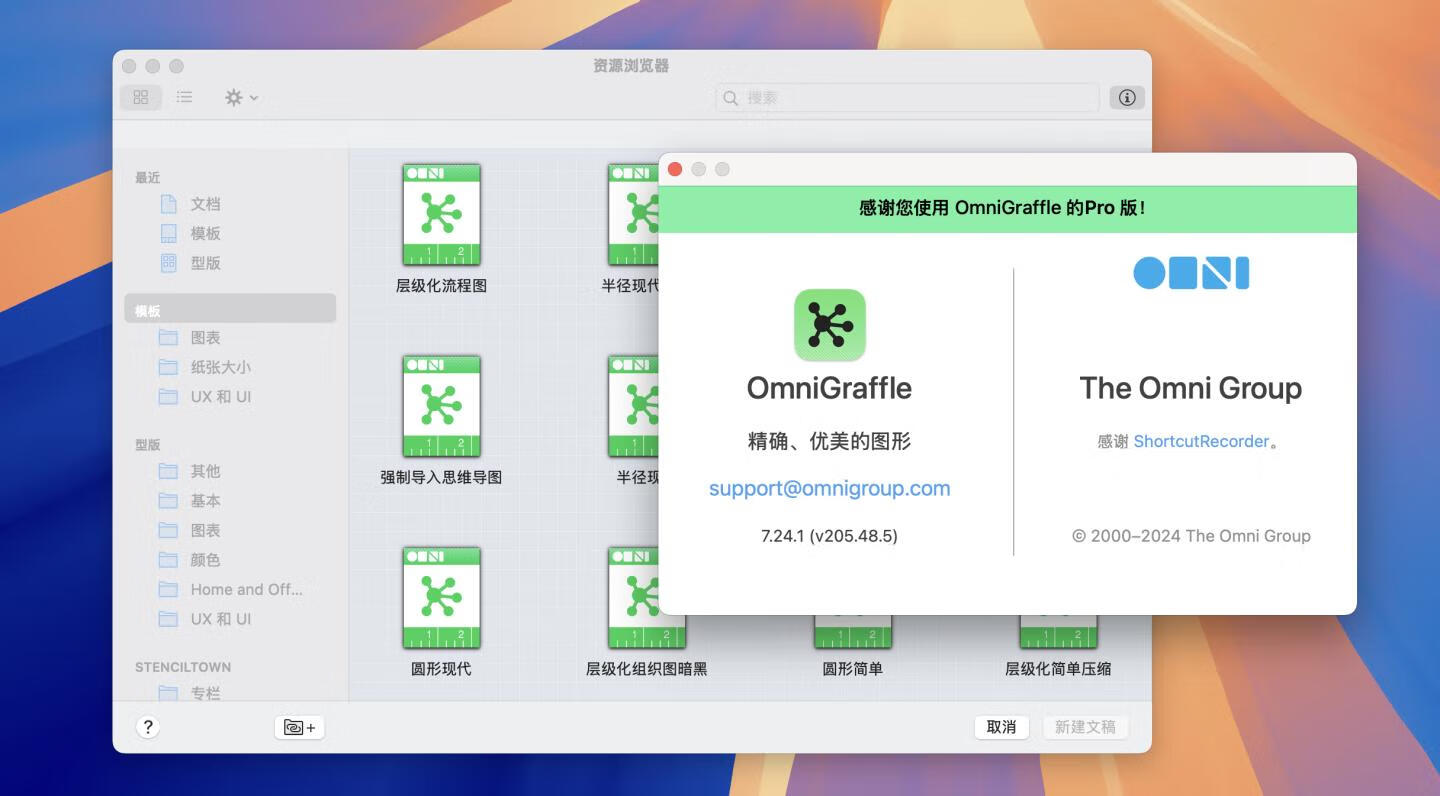Click the 层级化简单压缩 template label
This screenshot has width=1440, height=796.
pyautogui.click(x=1058, y=669)
